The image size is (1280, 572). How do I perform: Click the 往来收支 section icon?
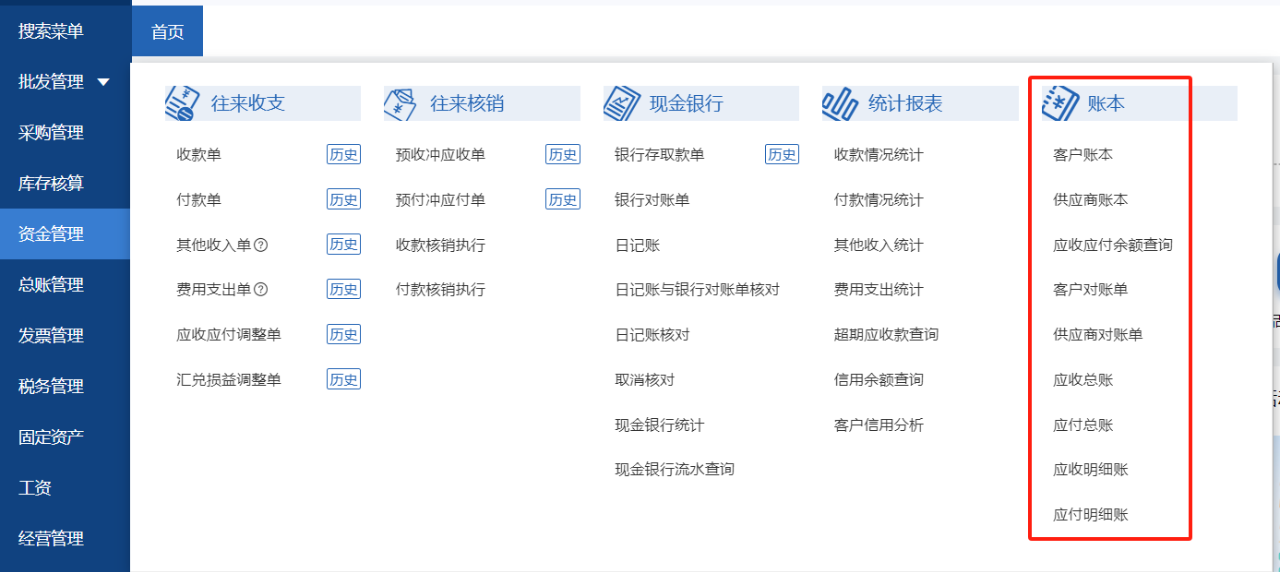(181, 104)
